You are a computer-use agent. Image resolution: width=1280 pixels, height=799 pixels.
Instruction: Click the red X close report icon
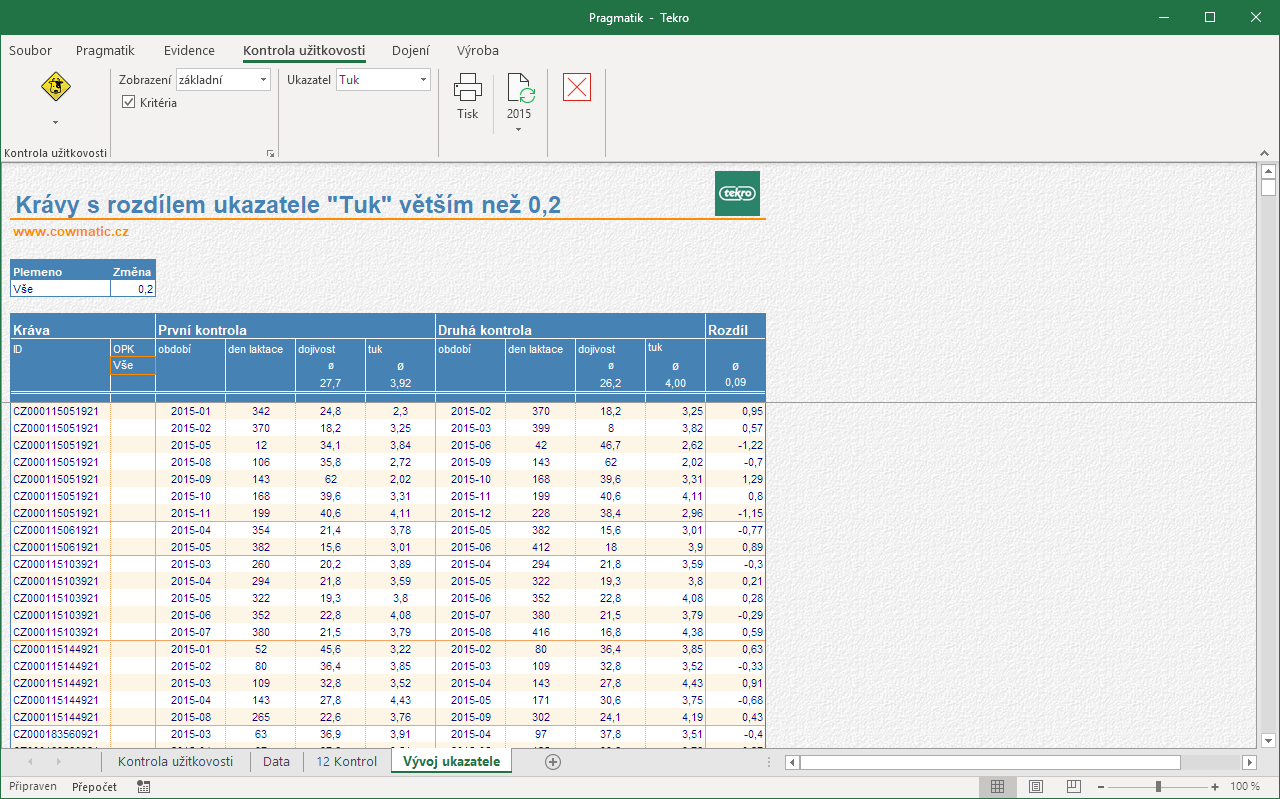click(577, 87)
